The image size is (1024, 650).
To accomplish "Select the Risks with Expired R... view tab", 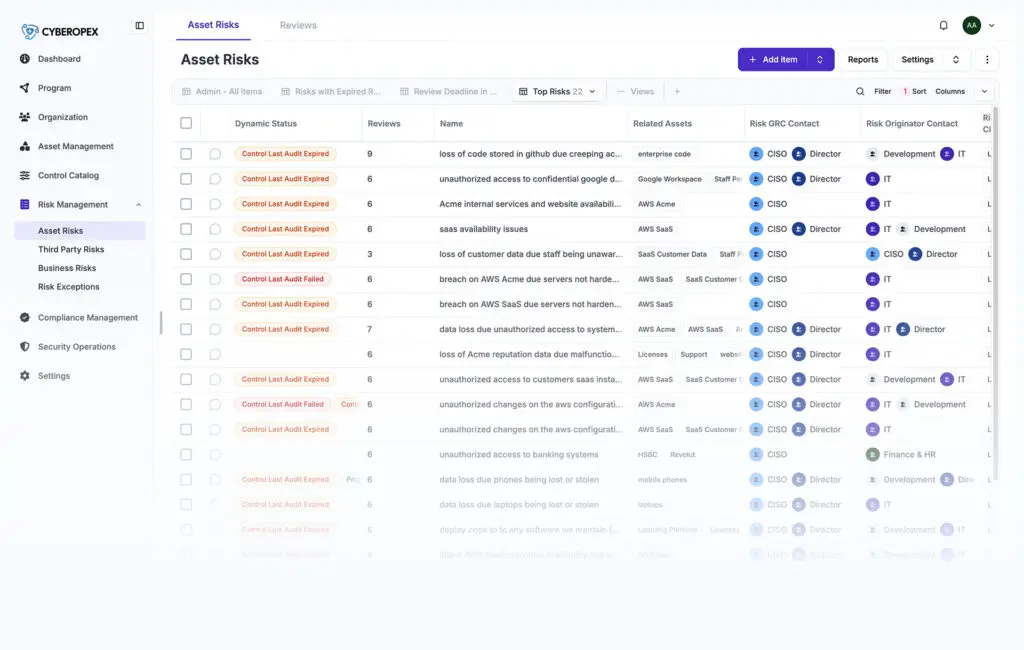I will pyautogui.click(x=331, y=91).
